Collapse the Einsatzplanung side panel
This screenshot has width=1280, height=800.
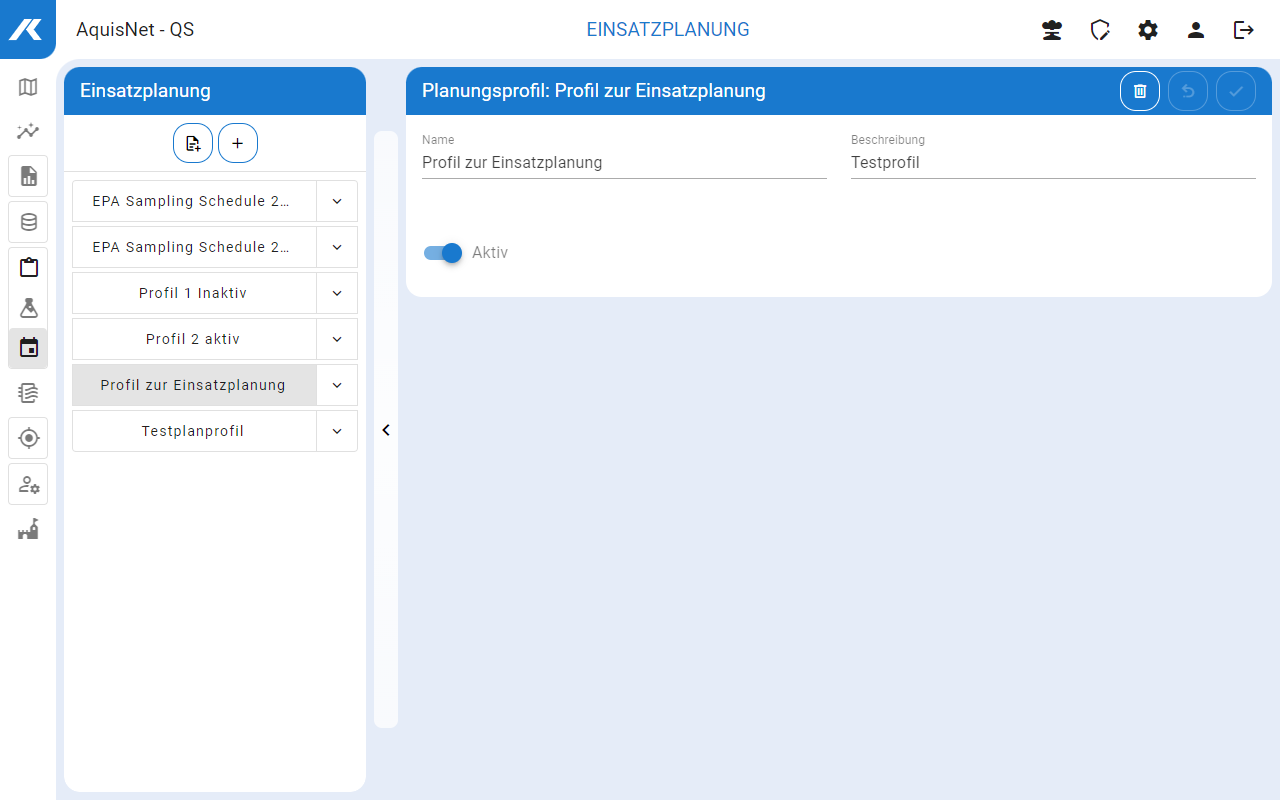[x=386, y=430]
